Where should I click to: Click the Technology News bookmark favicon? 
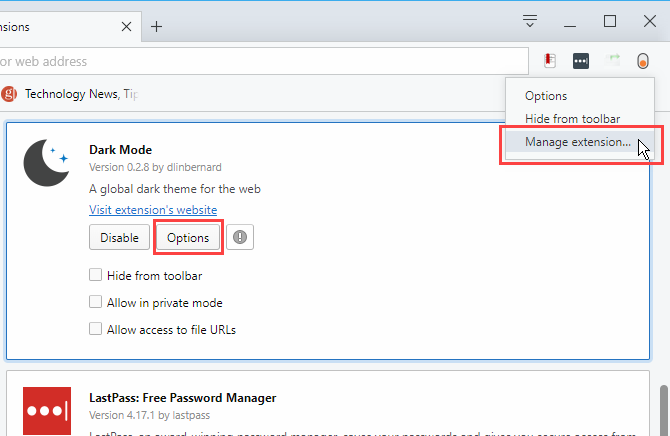point(9,94)
